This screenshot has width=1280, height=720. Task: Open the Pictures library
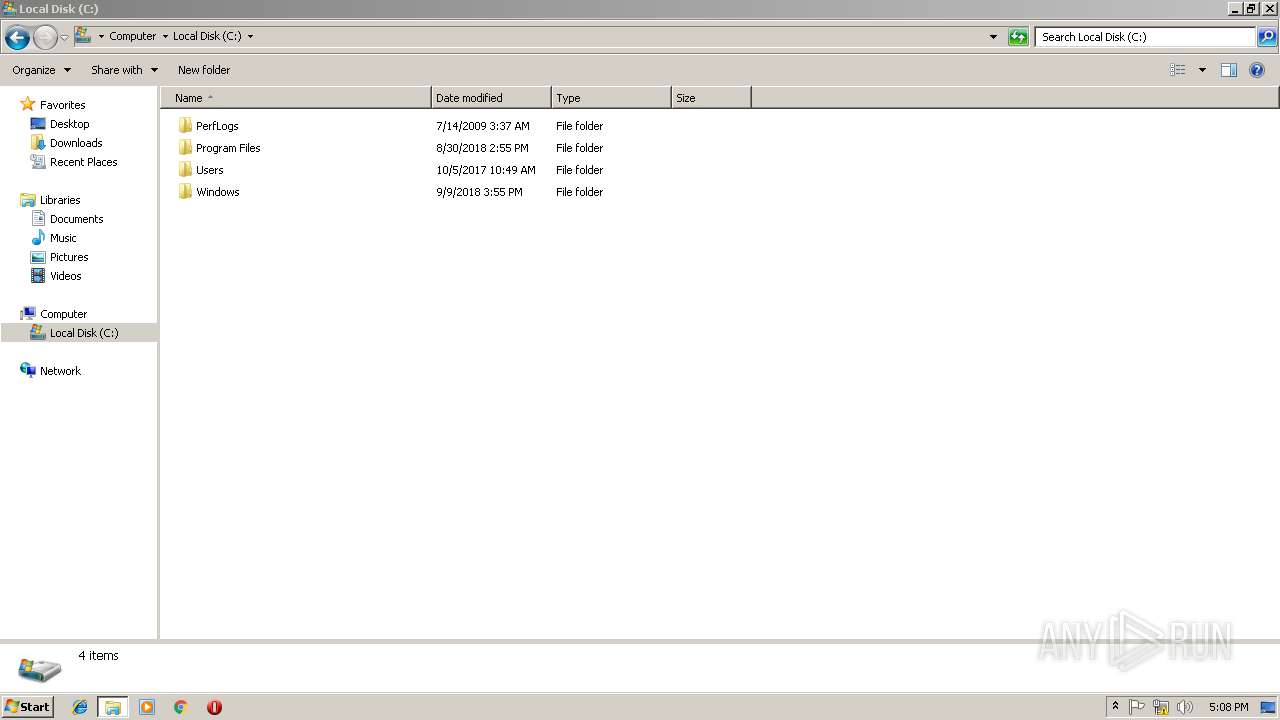click(x=69, y=257)
